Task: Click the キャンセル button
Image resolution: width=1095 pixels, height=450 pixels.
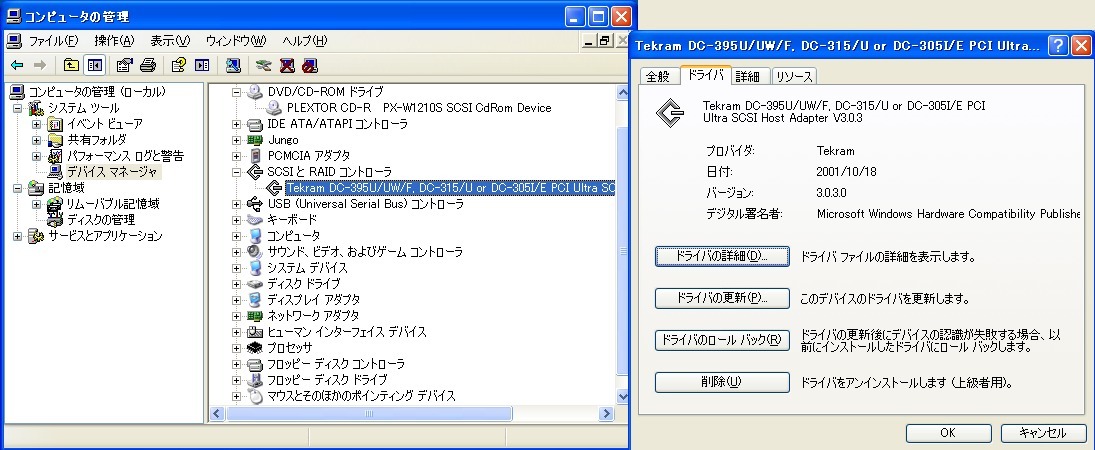Action: click(1043, 433)
